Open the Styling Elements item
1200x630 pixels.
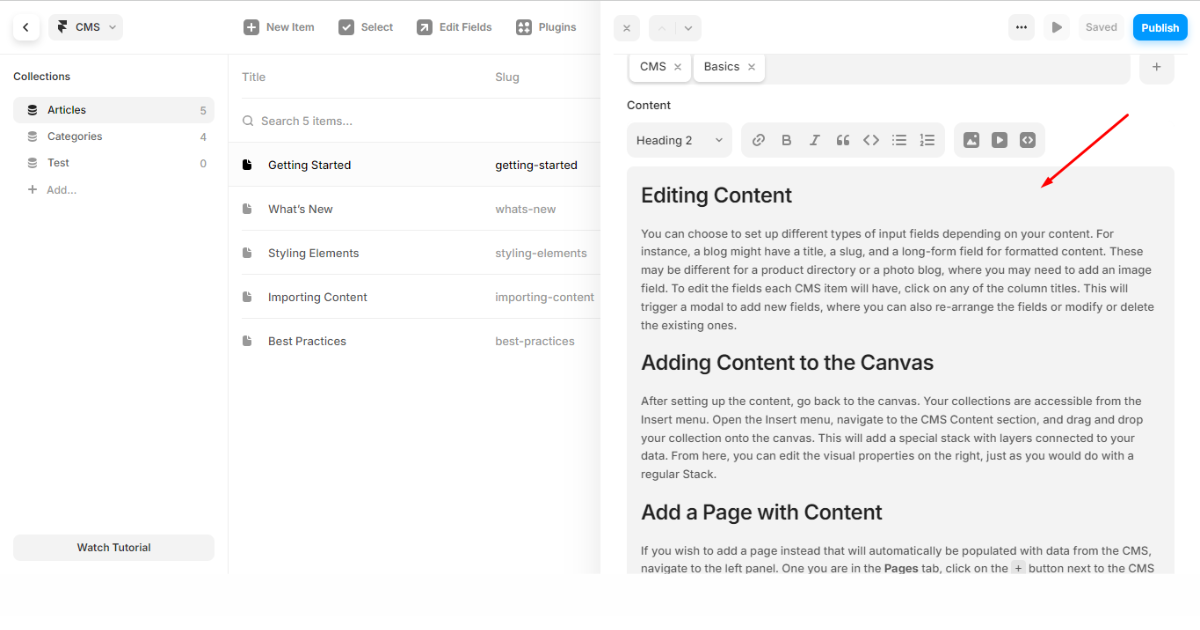[x=313, y=253]
